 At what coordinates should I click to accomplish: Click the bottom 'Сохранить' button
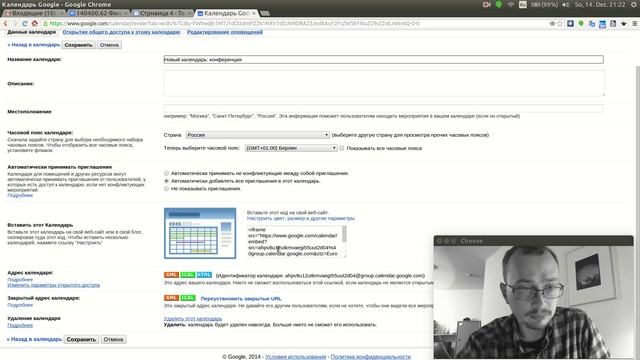point(81,339)
